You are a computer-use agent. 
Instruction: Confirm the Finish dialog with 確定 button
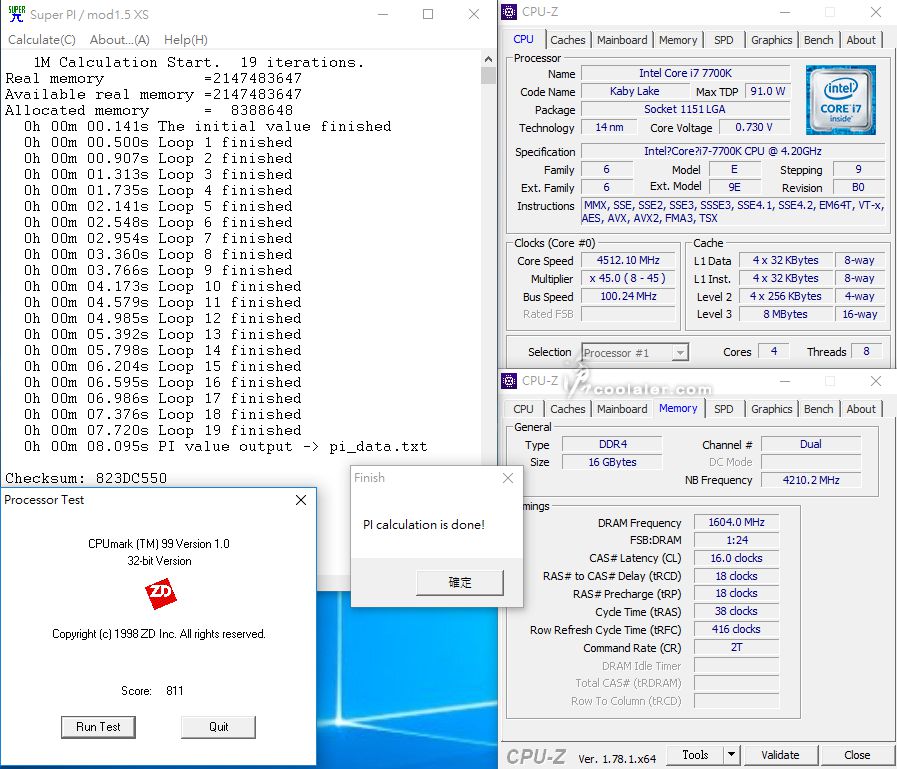(x=460, y=582)
